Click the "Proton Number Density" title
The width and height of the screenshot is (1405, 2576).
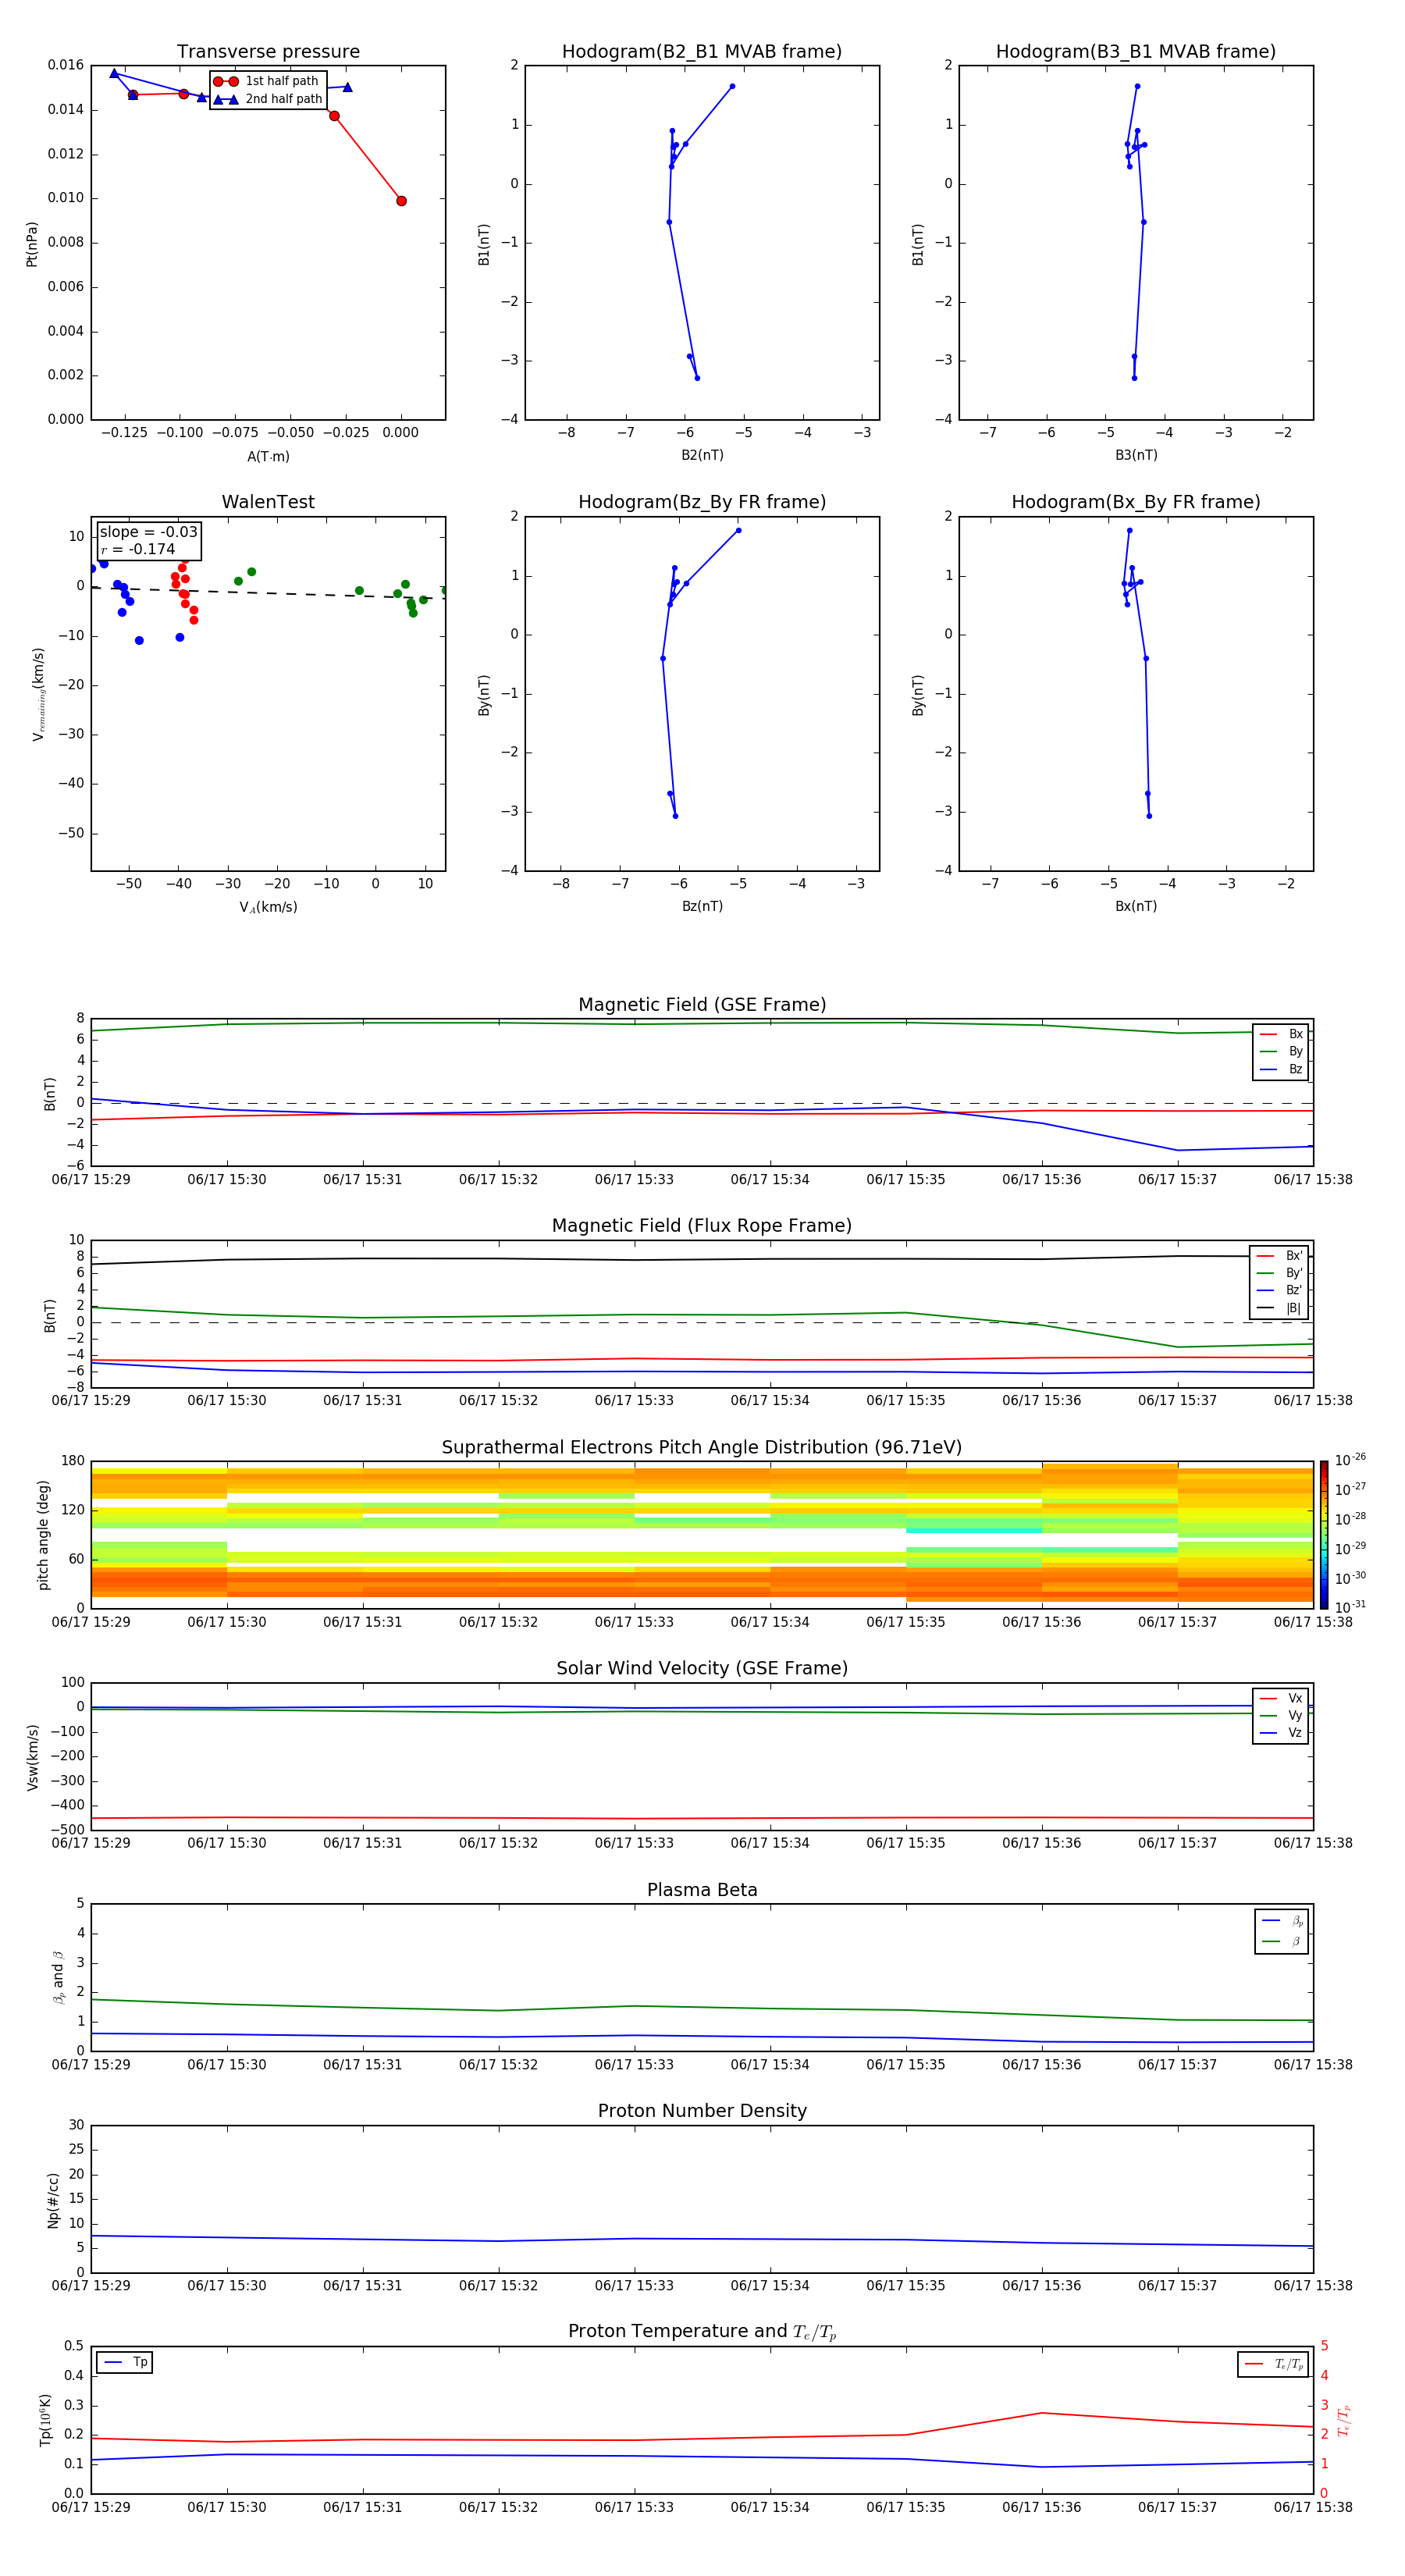(x=702, y=2111)
